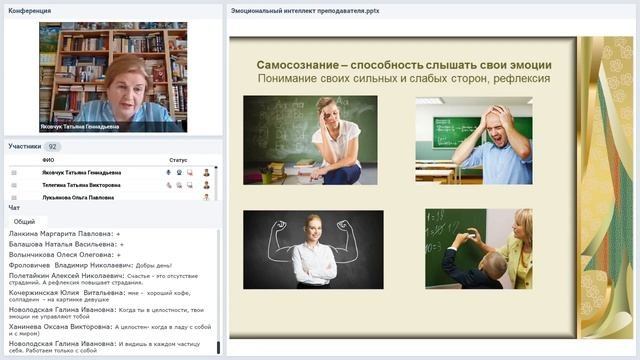Viewport: 640px width, 360px height.
Task: Click presenter name caption on video
Action: 80,127
